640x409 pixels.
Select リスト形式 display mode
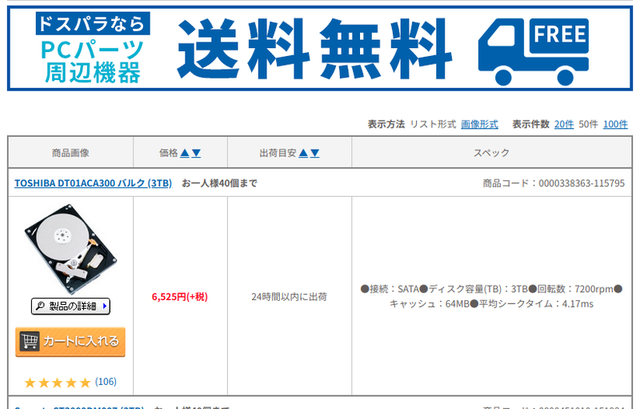[433, 124]
